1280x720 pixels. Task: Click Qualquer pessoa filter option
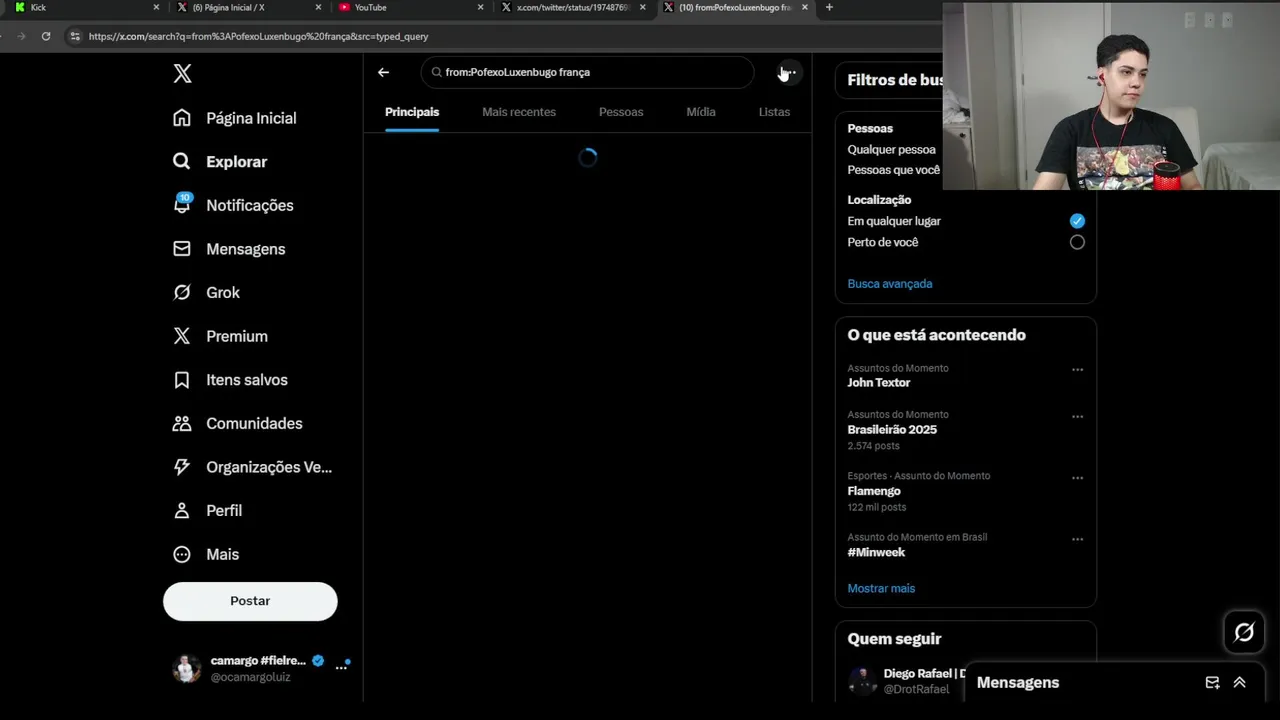click(892, 150)
